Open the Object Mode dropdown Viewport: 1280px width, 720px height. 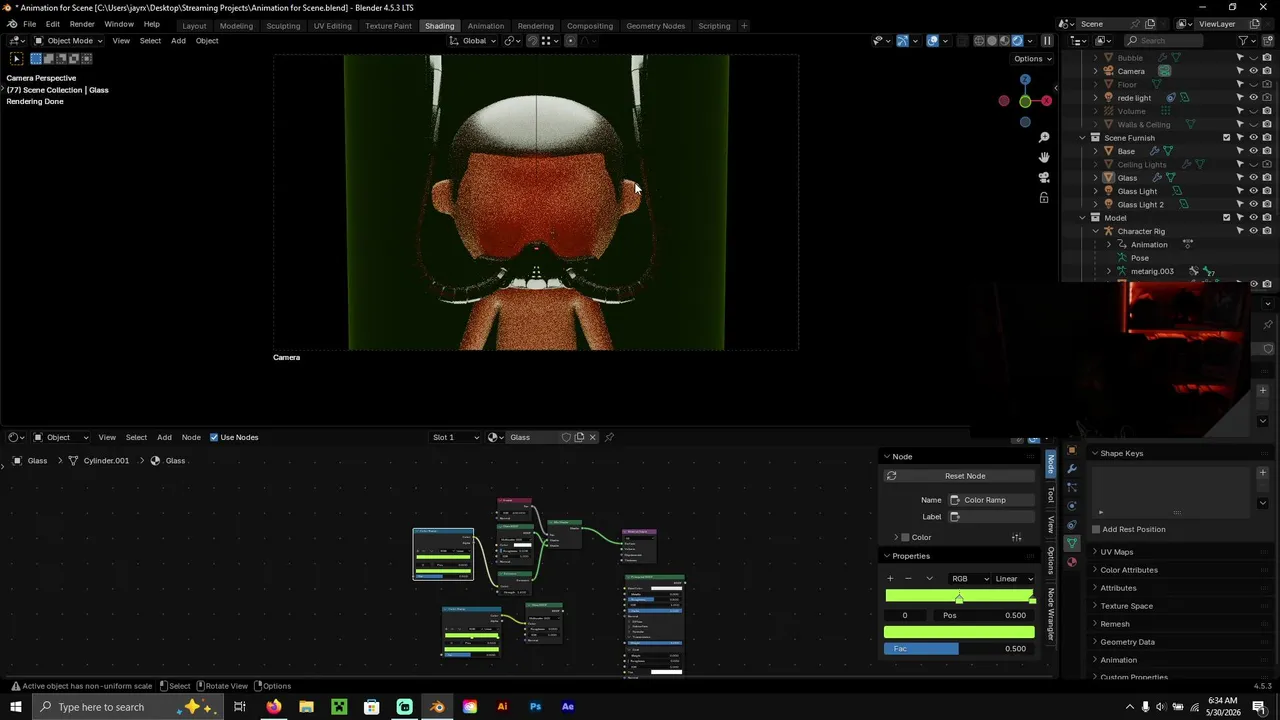65,41
